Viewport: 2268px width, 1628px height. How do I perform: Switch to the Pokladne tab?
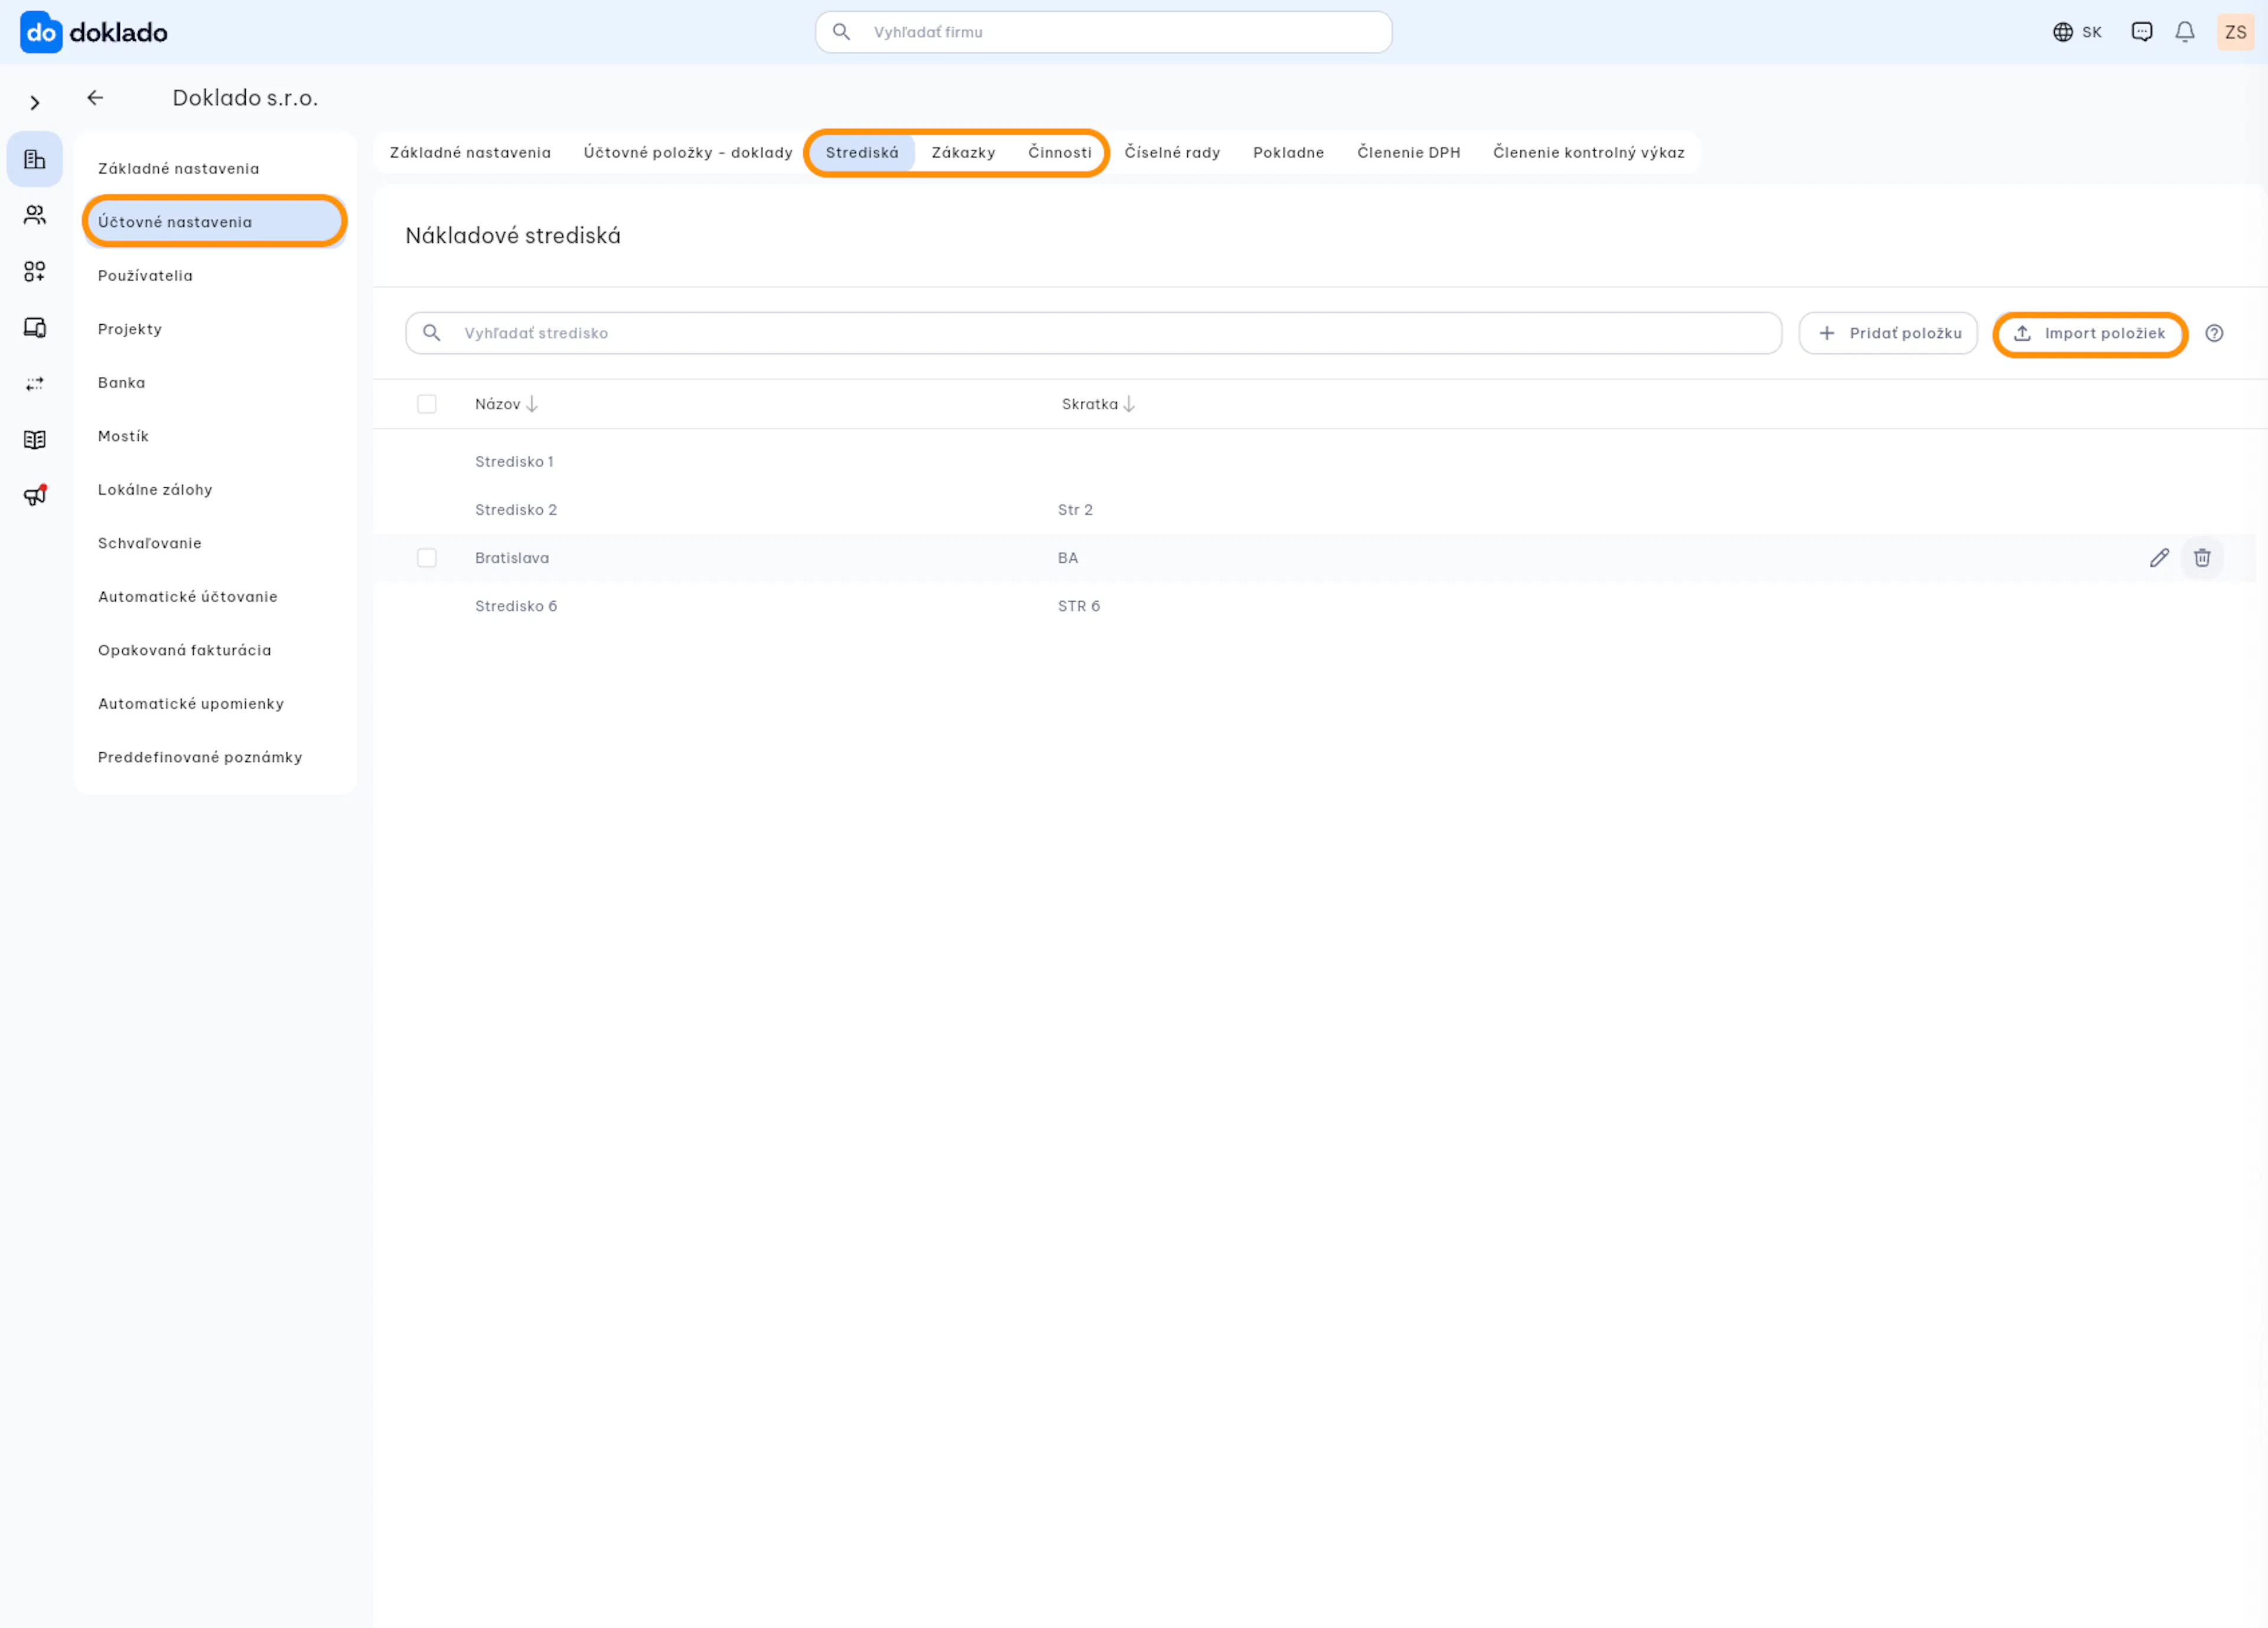pos(1288,152)
